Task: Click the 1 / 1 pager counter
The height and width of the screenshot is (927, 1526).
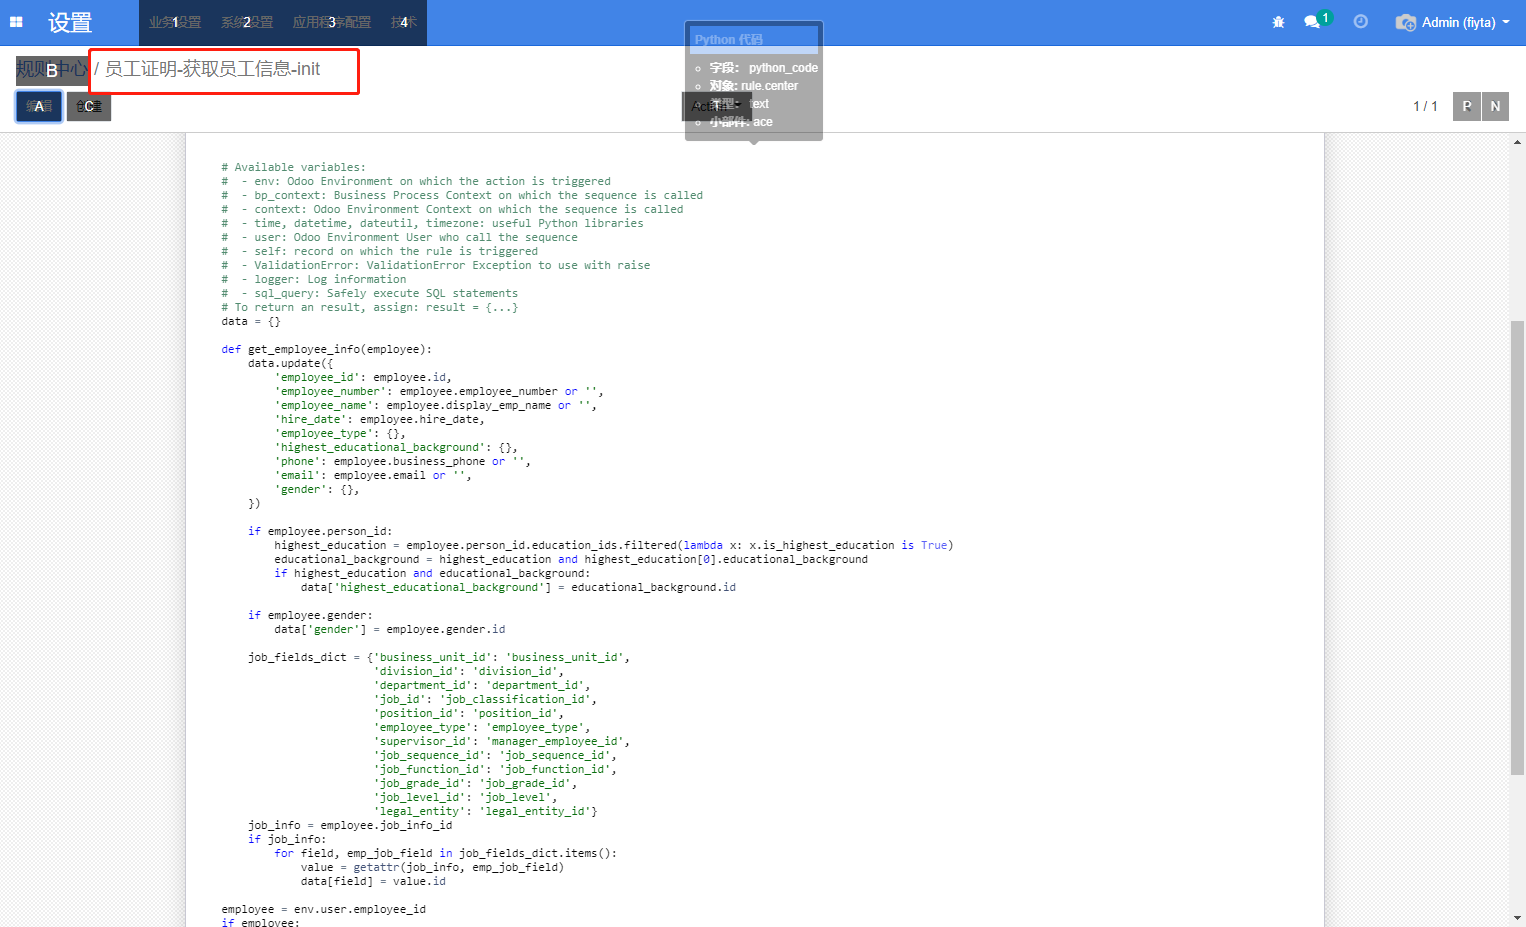Action: tap(1425, 106)
